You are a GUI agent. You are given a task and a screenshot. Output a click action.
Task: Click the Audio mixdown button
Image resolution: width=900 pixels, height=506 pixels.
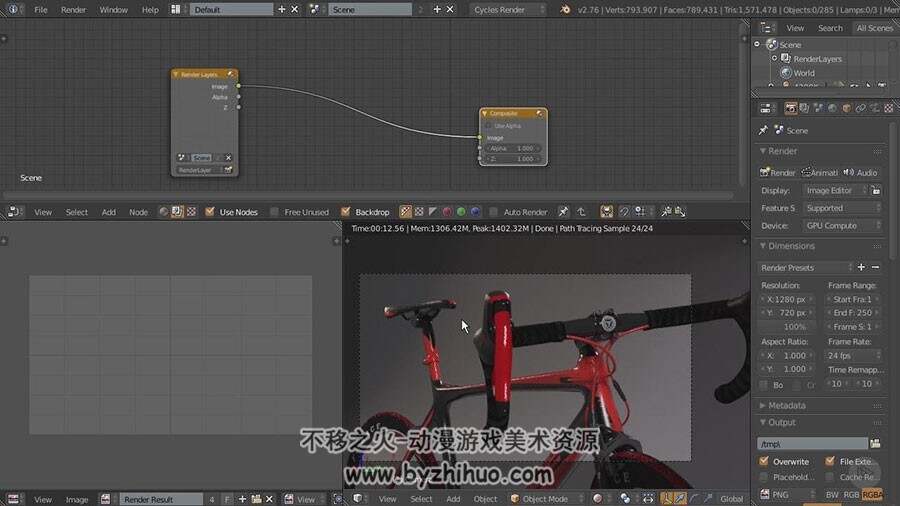(861, 173)
